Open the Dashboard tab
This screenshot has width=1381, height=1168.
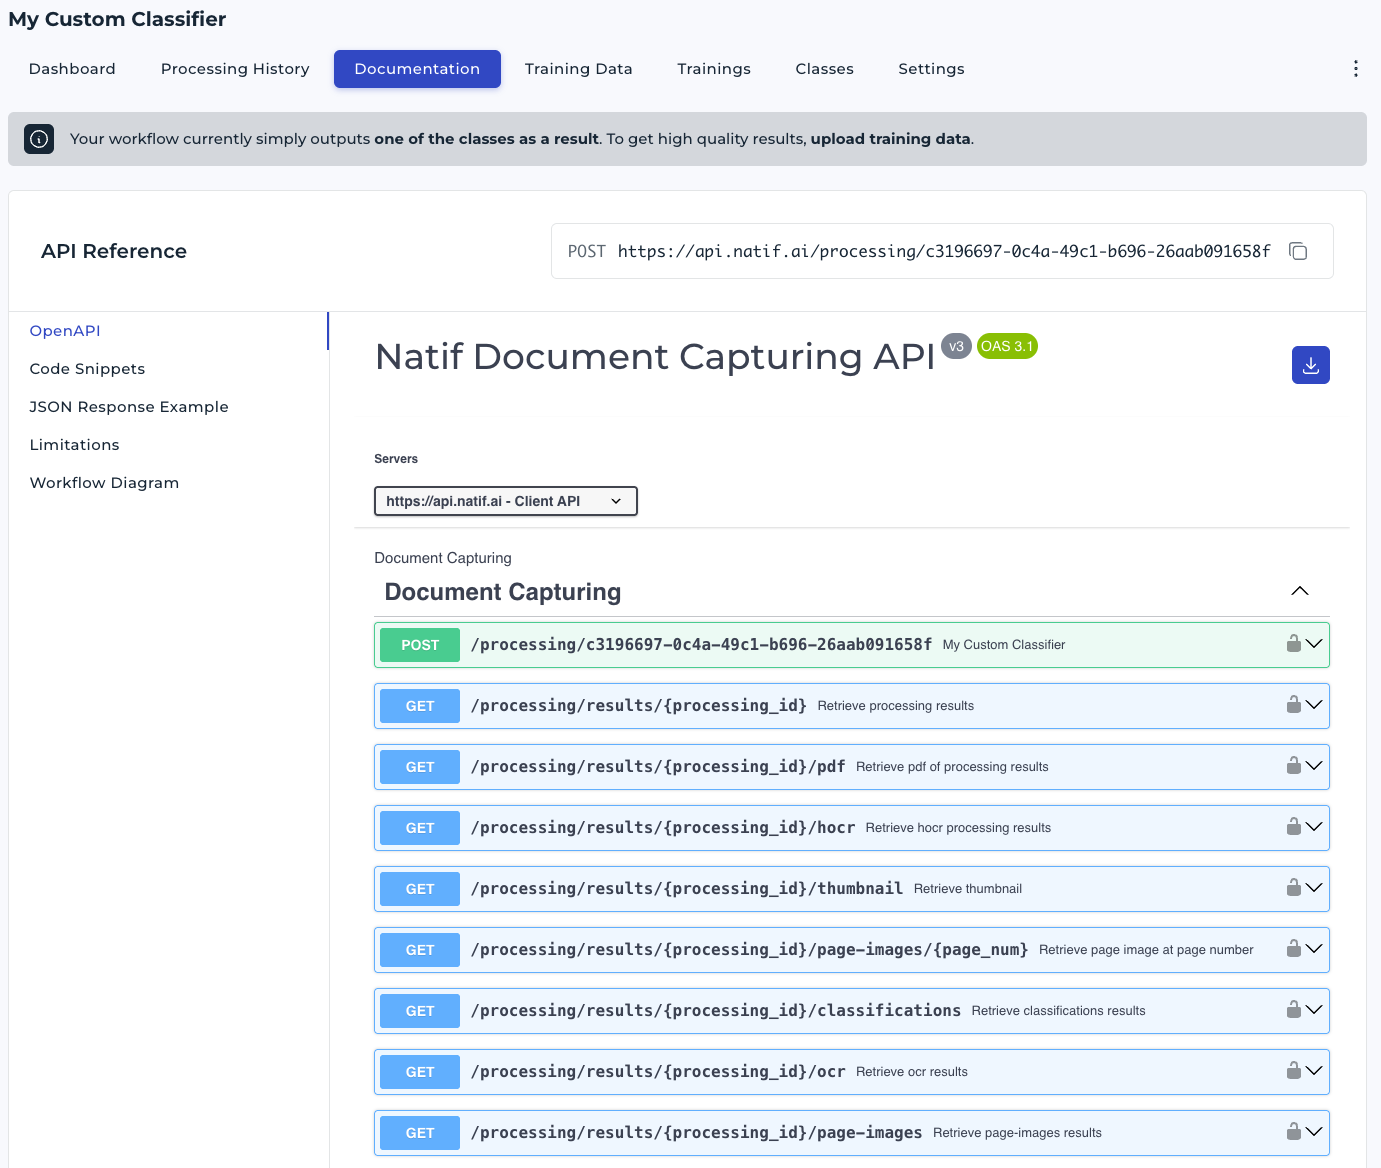pyautogui.click(x=72, y=69)
